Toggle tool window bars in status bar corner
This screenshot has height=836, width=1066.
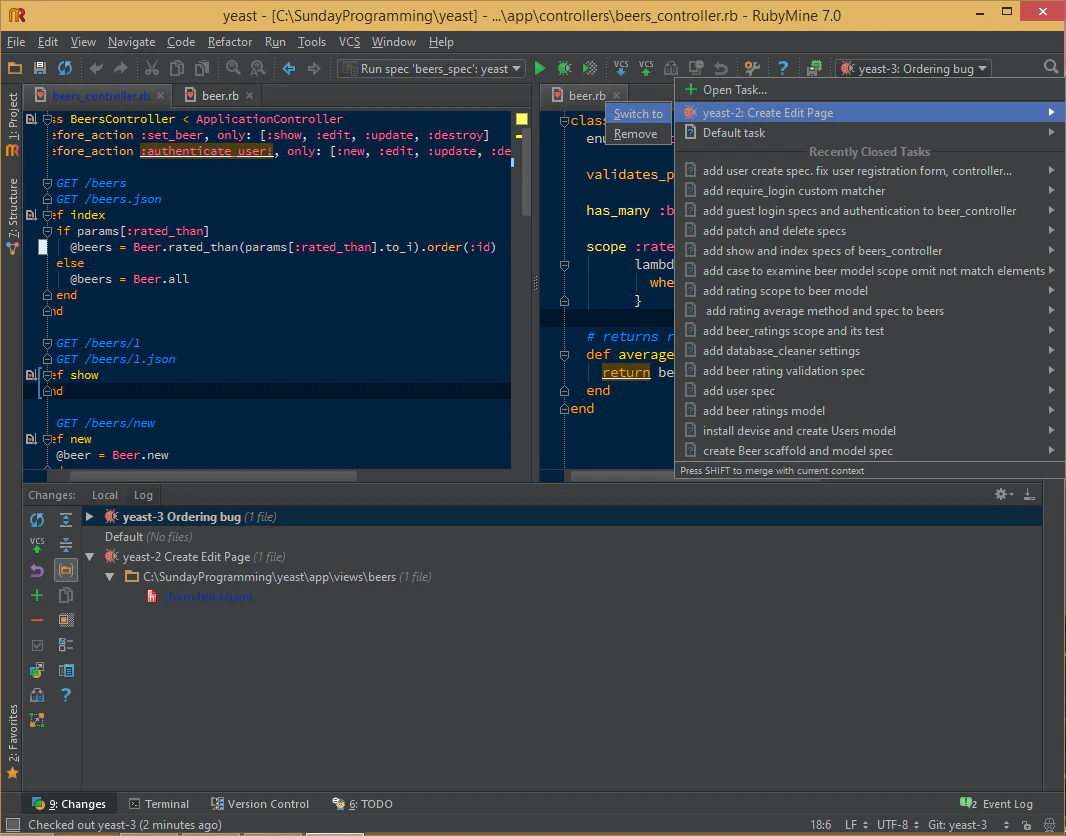tap(12, 824)
